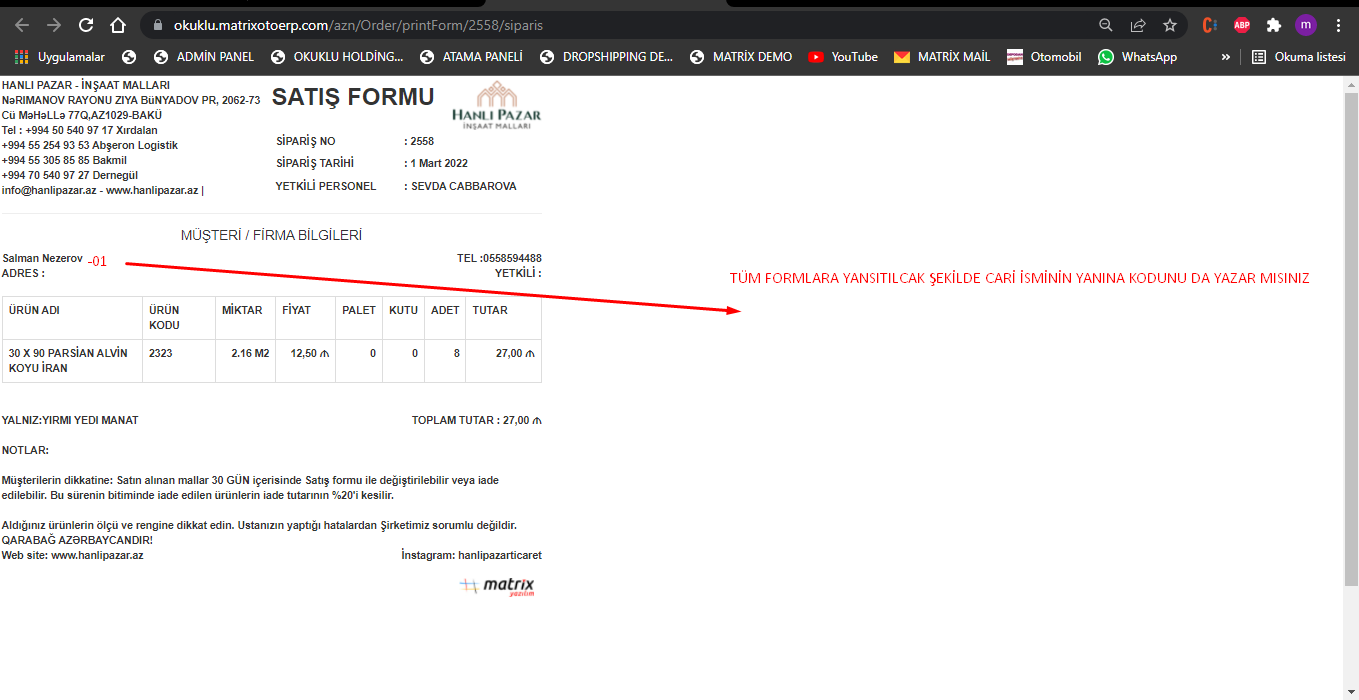Screen dimensions: 1359x700
Task: Go to the browser home page
Action: 118,25
